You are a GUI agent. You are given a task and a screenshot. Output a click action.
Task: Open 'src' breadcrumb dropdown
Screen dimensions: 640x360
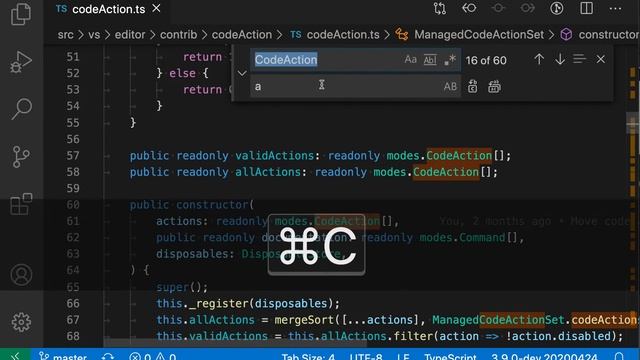65,35
